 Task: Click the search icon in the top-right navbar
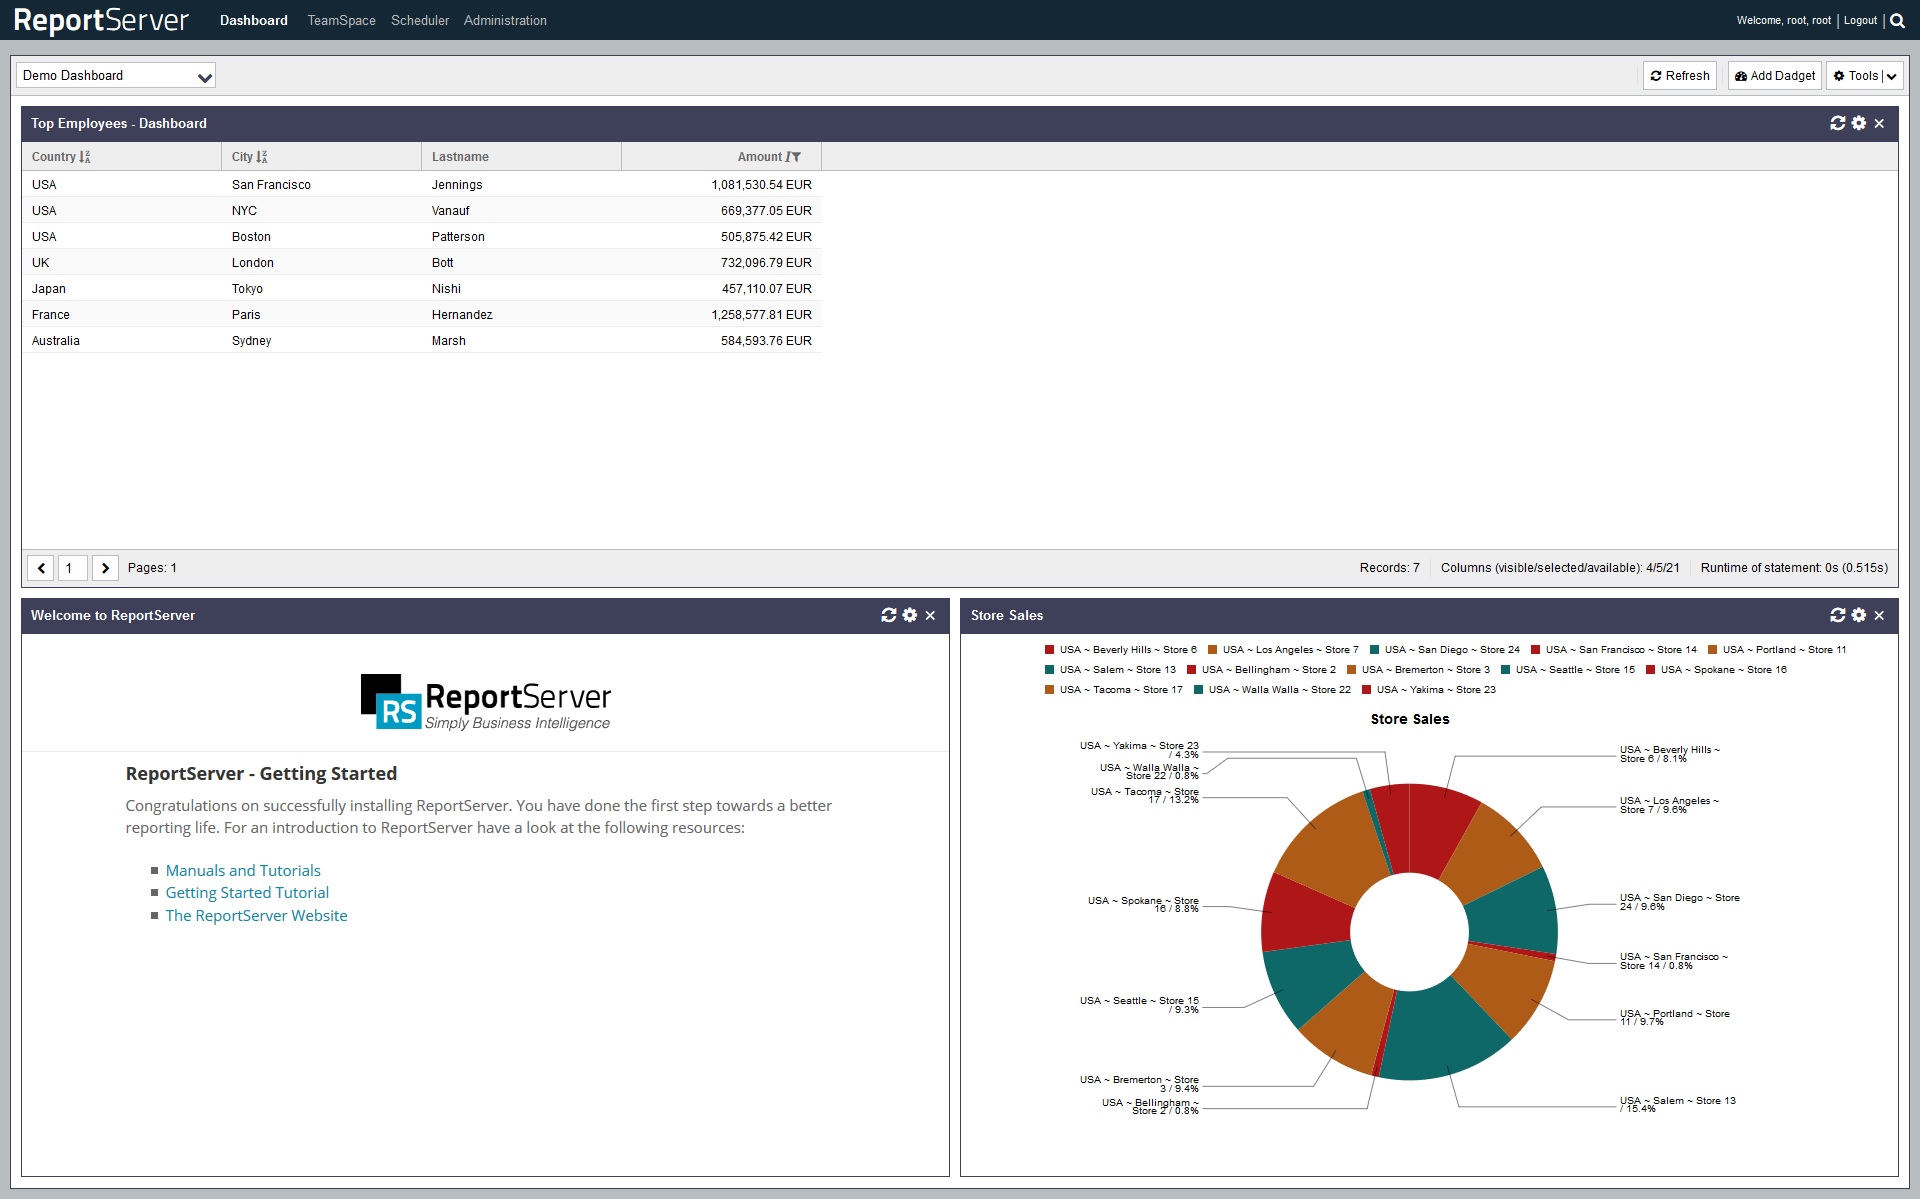pos(1898,19)
